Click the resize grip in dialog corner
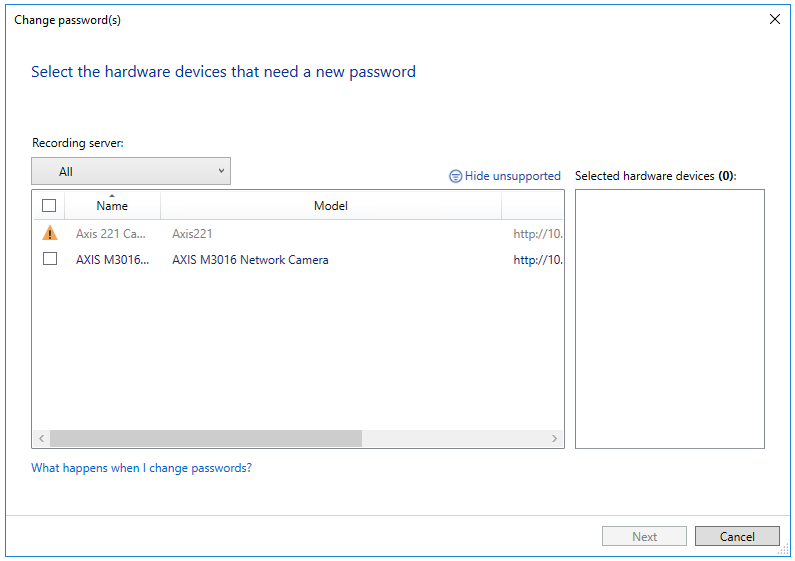The width and height of the screenshot is (795, 561). (x=783, y=549)
